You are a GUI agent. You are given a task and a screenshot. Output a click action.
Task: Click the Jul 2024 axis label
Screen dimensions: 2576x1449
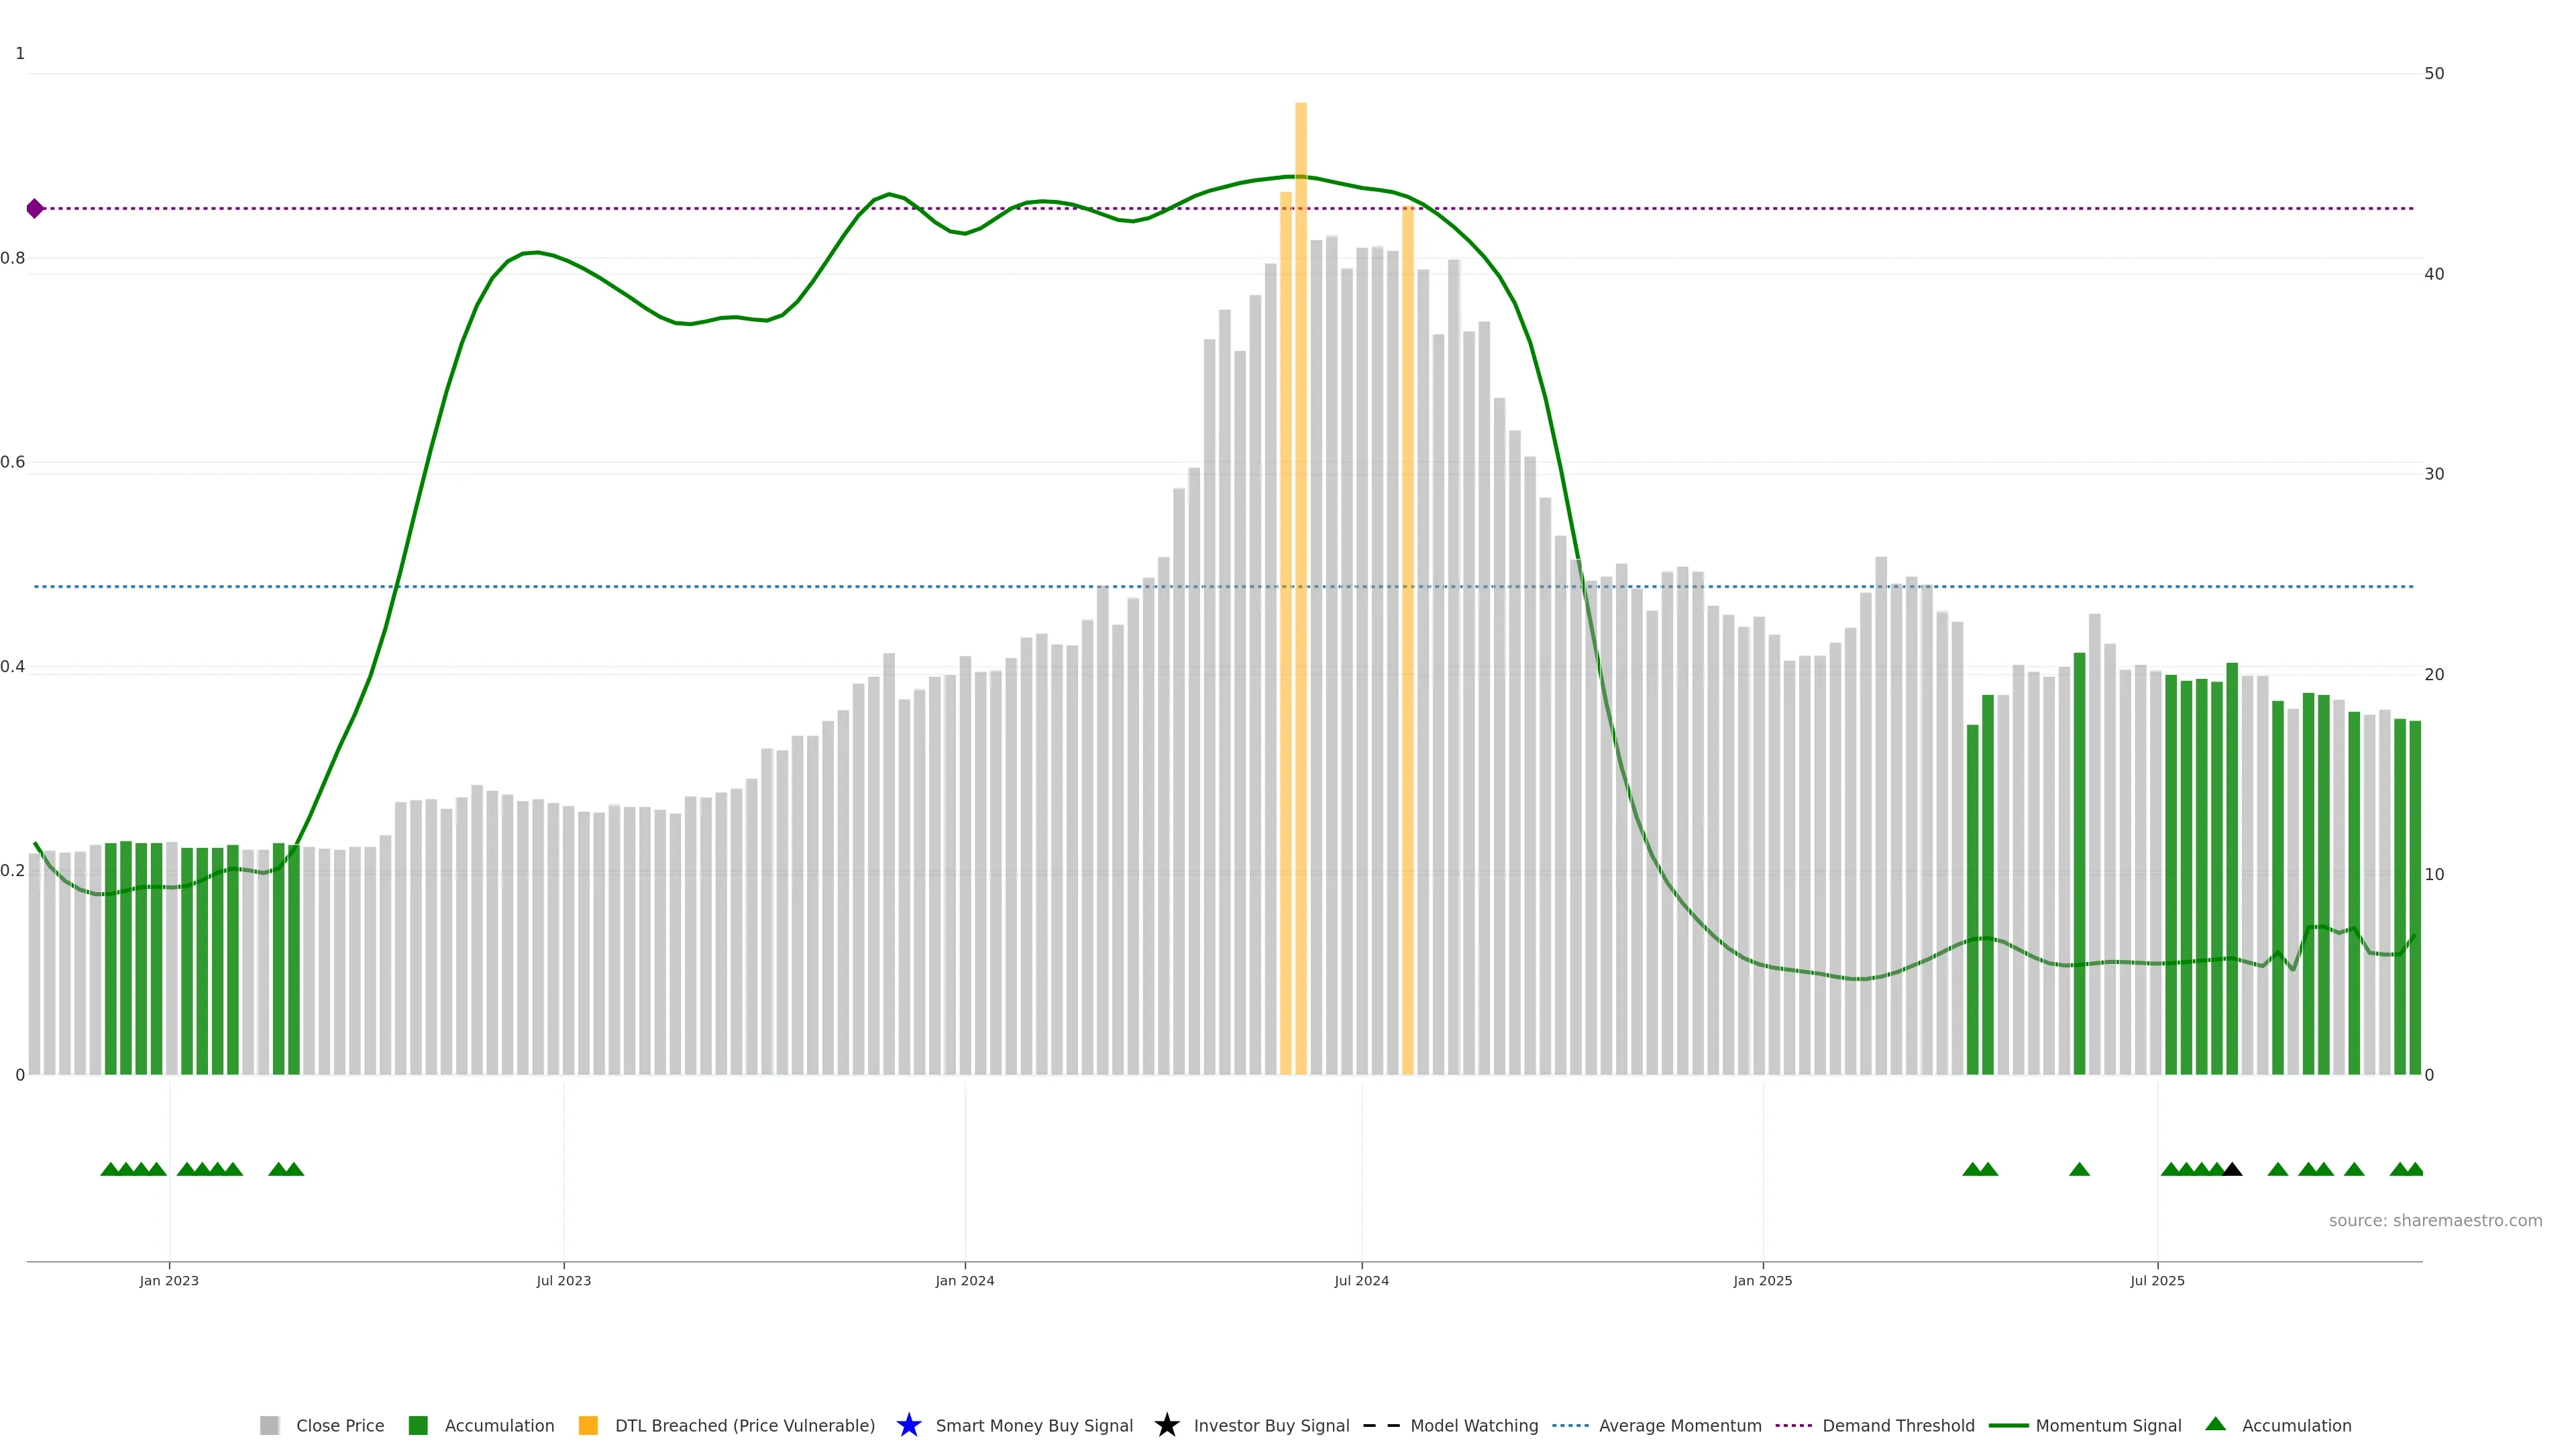click(1361, 1280)
